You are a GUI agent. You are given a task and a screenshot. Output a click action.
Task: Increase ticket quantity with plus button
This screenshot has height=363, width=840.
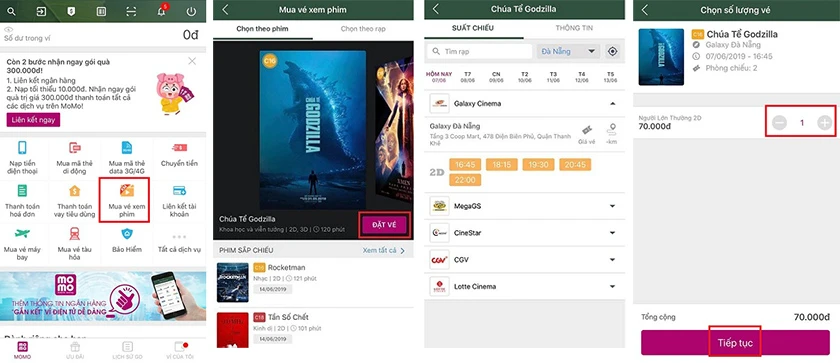click(824, 123)
